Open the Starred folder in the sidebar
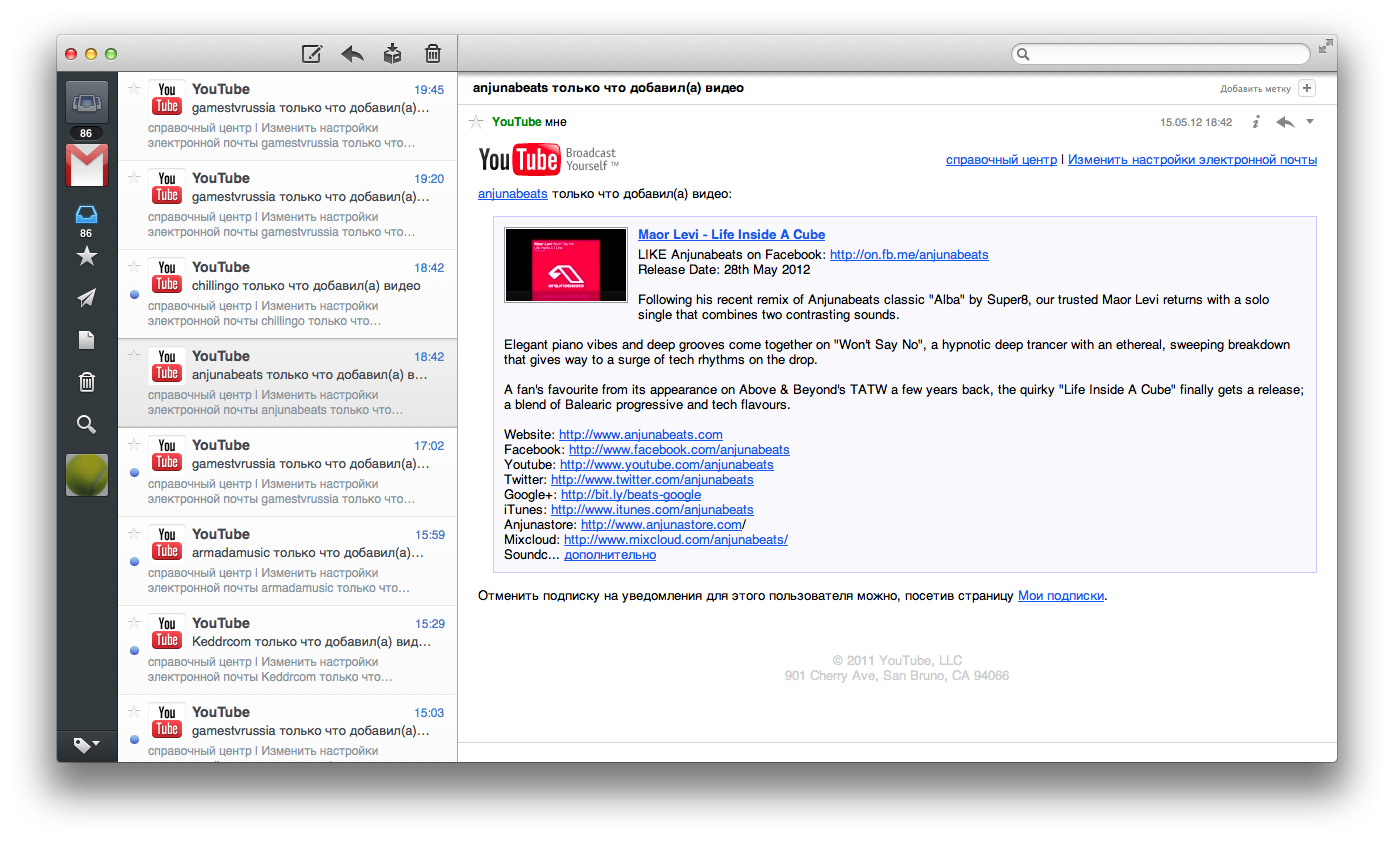Viewport: 1394px width, 841px height. coord(86,257)
